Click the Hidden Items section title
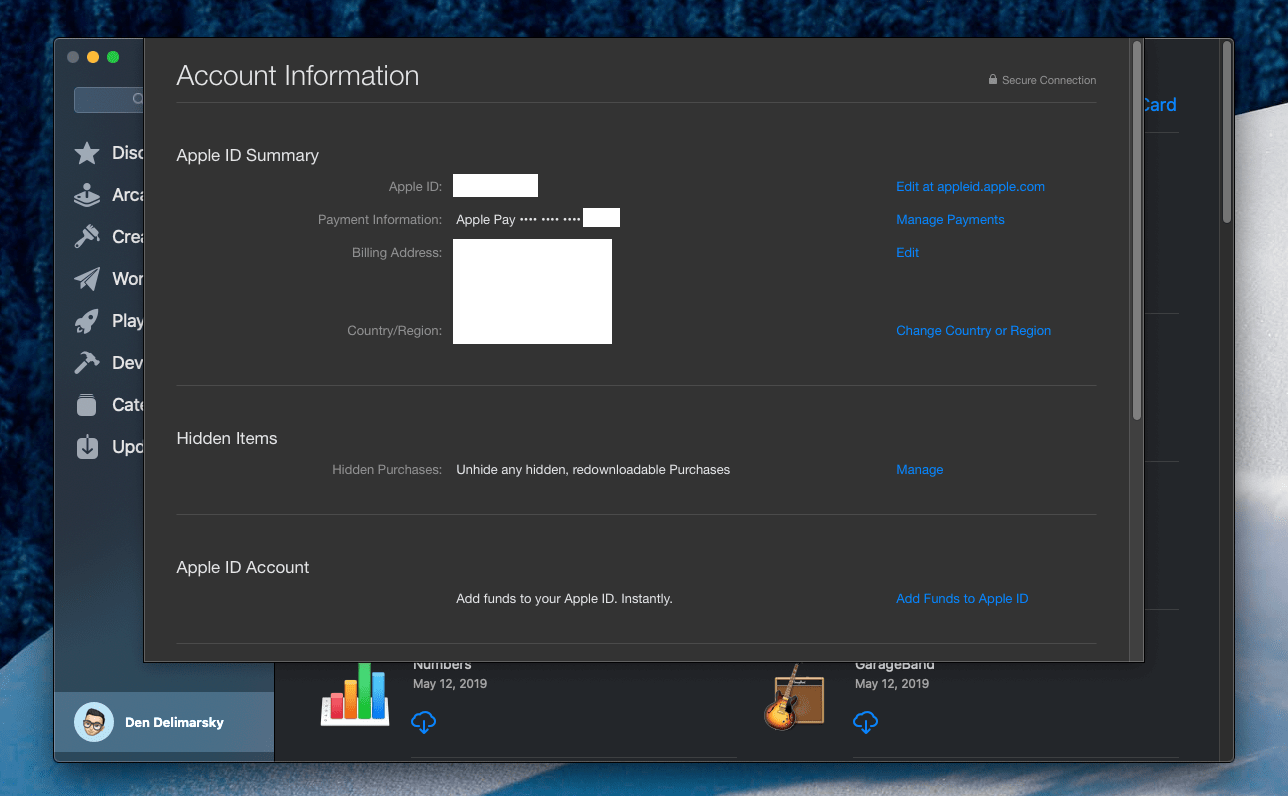Screen dimensions: 1288x796 [x=227, y=438]
